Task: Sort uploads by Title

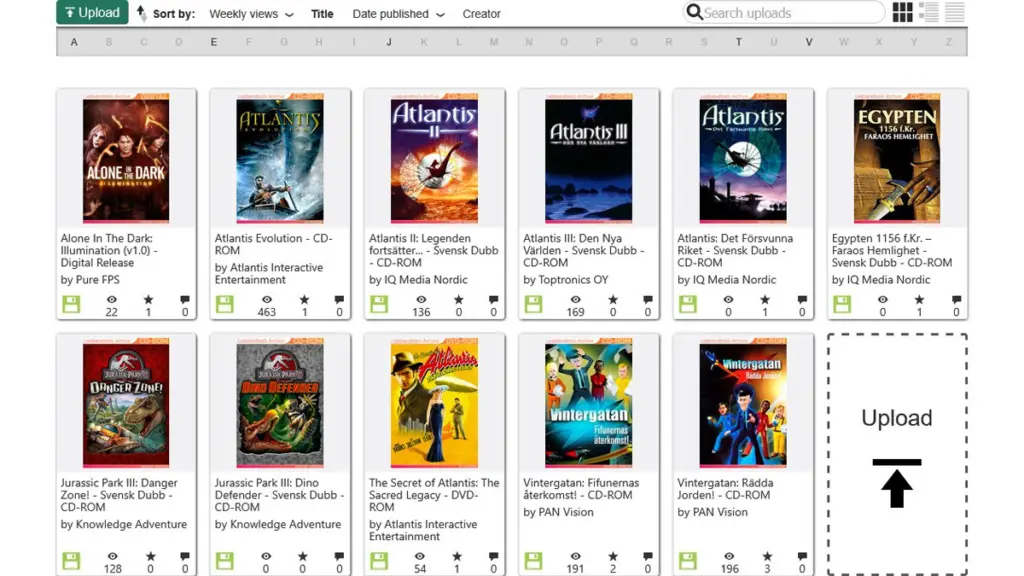Action: click(322, 14)
